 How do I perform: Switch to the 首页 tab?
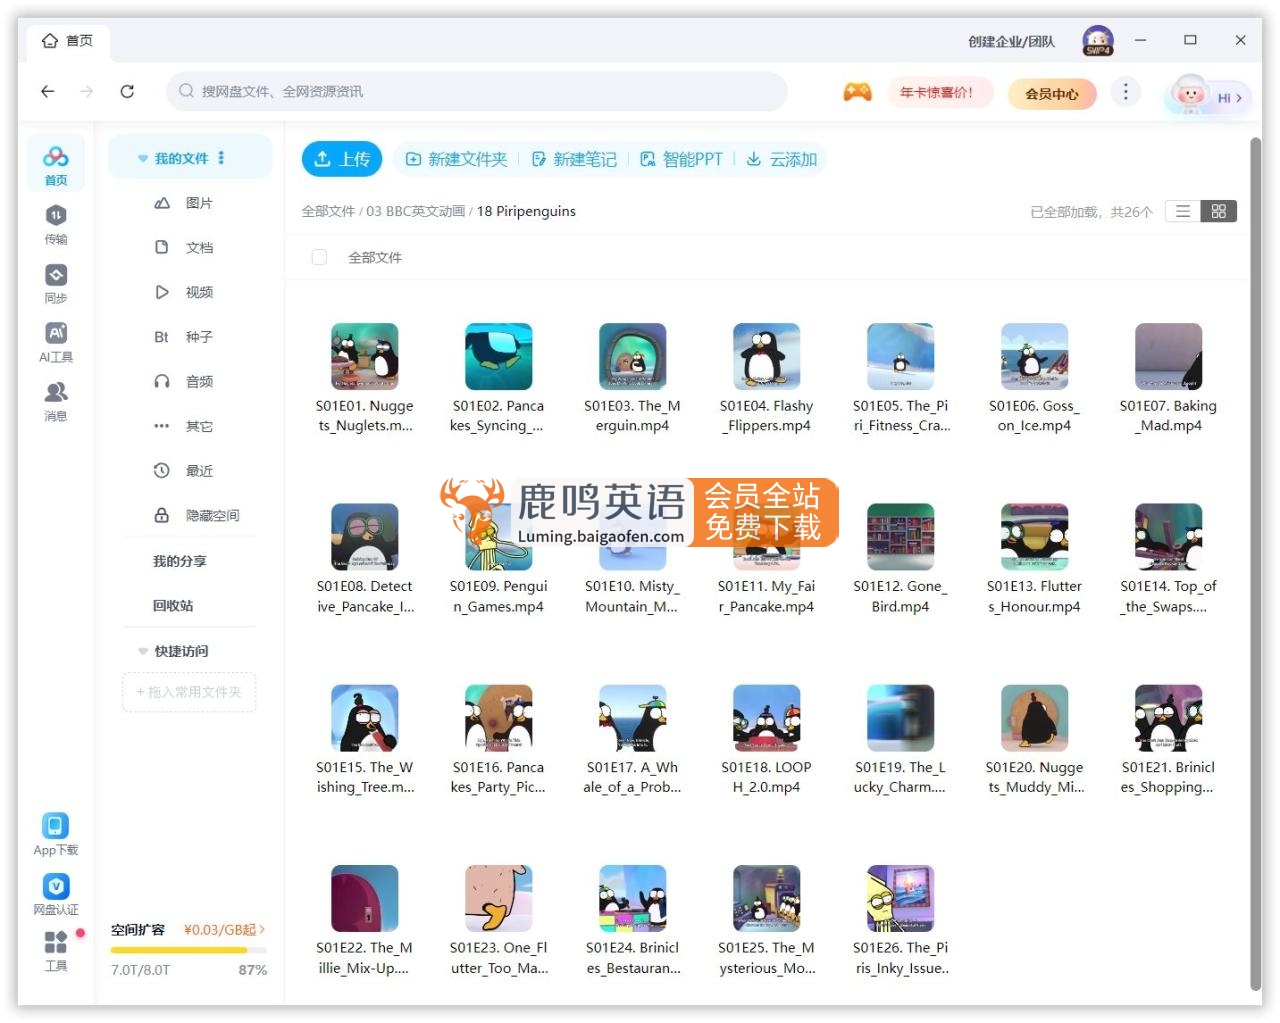pyautogui.click(x=68, y=41)
